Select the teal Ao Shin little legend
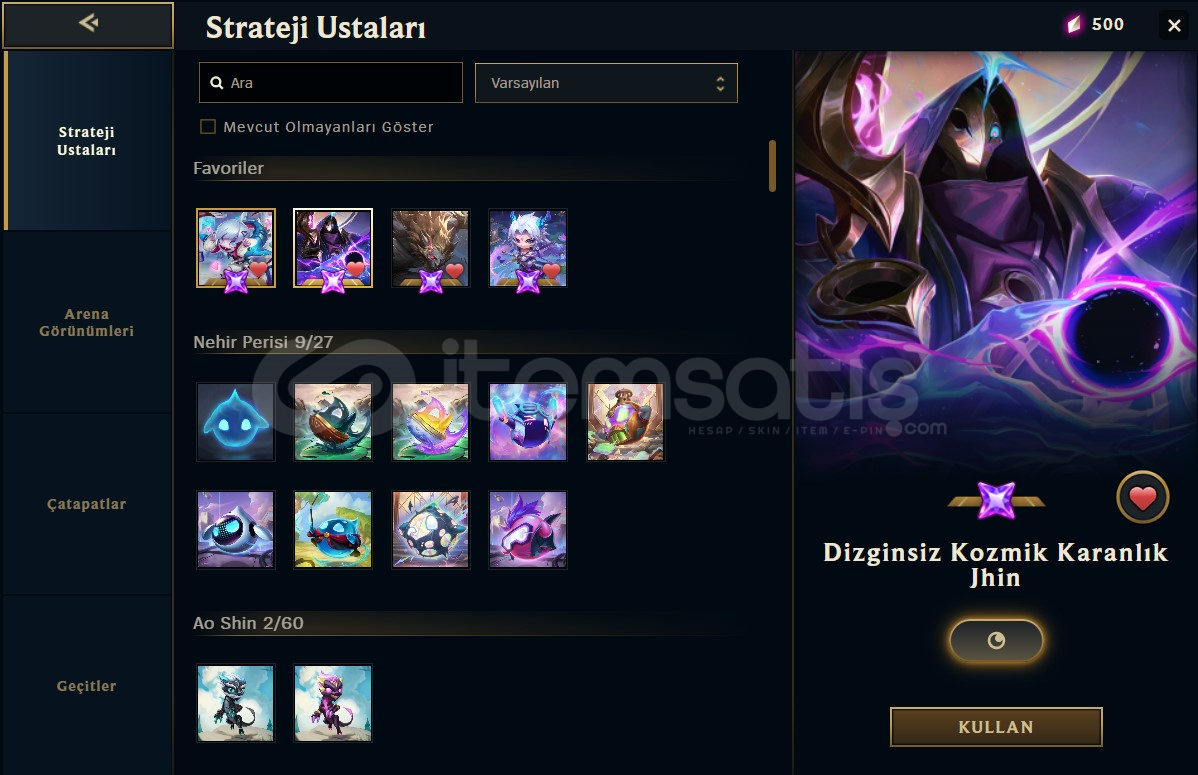 click(x=235, y=703)
